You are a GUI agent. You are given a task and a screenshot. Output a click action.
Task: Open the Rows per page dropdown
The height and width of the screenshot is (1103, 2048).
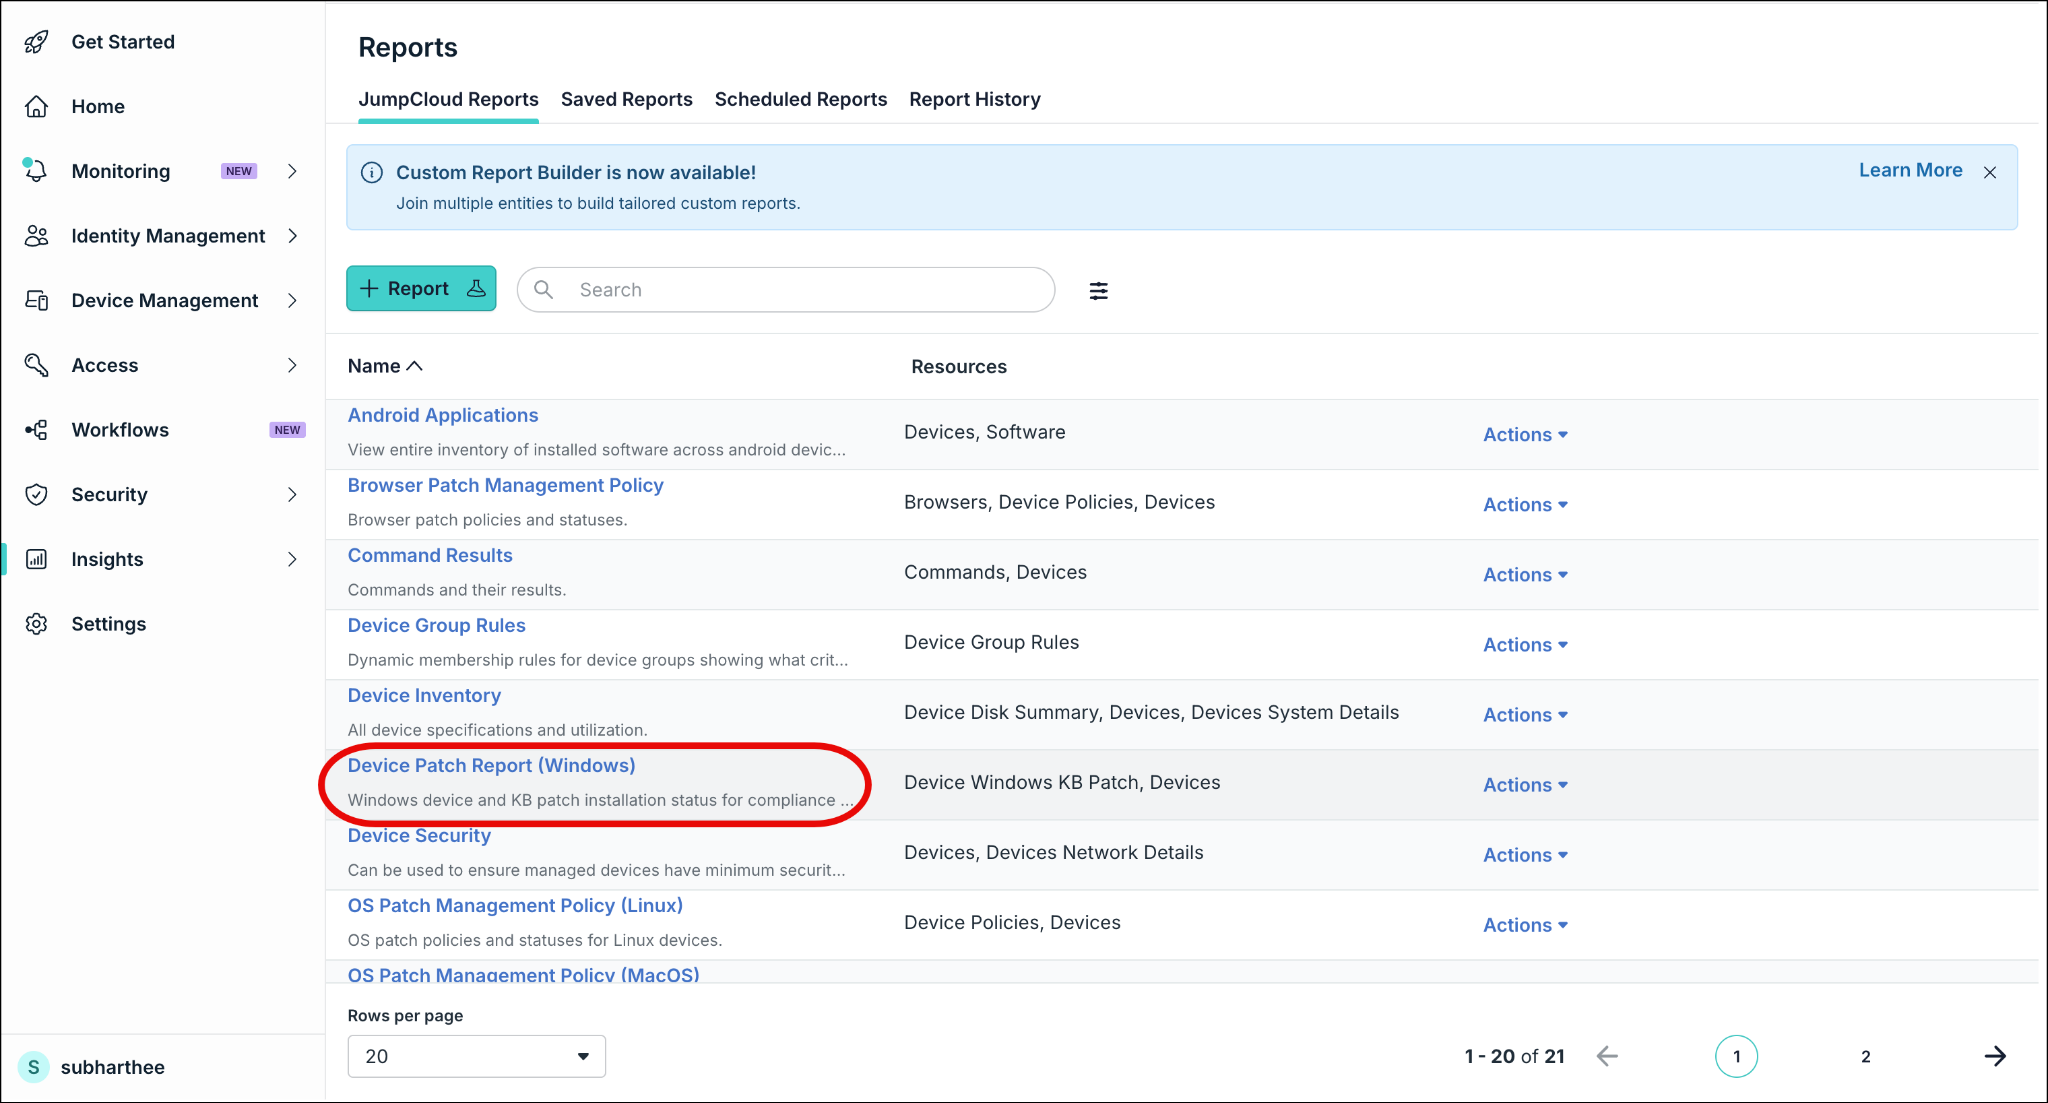[x=476, y=1056]
